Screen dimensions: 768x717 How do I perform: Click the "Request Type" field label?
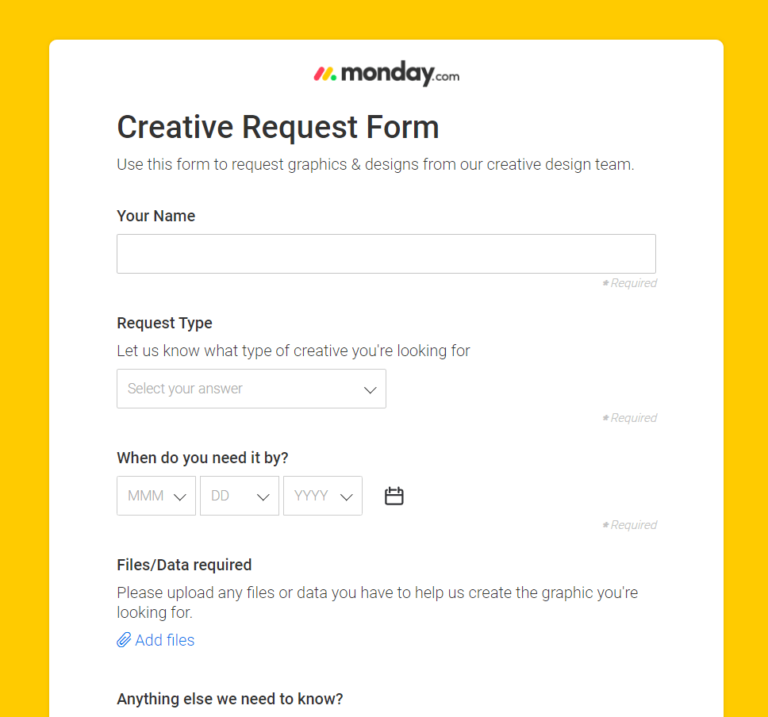pos(165,323)
